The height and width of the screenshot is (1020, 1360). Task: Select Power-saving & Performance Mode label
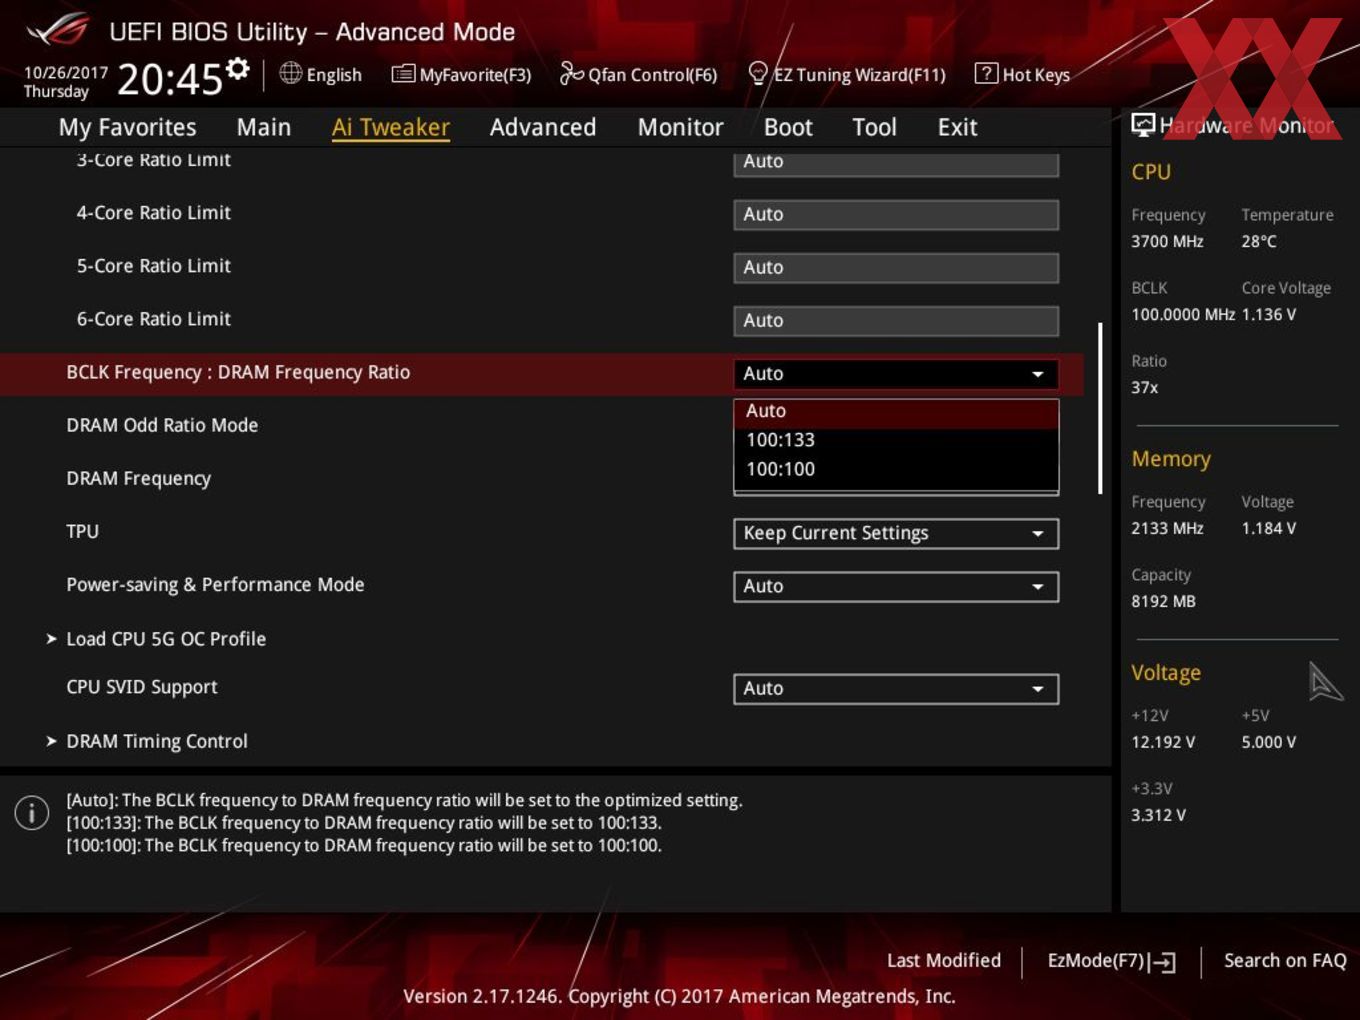tap(215, 585)
